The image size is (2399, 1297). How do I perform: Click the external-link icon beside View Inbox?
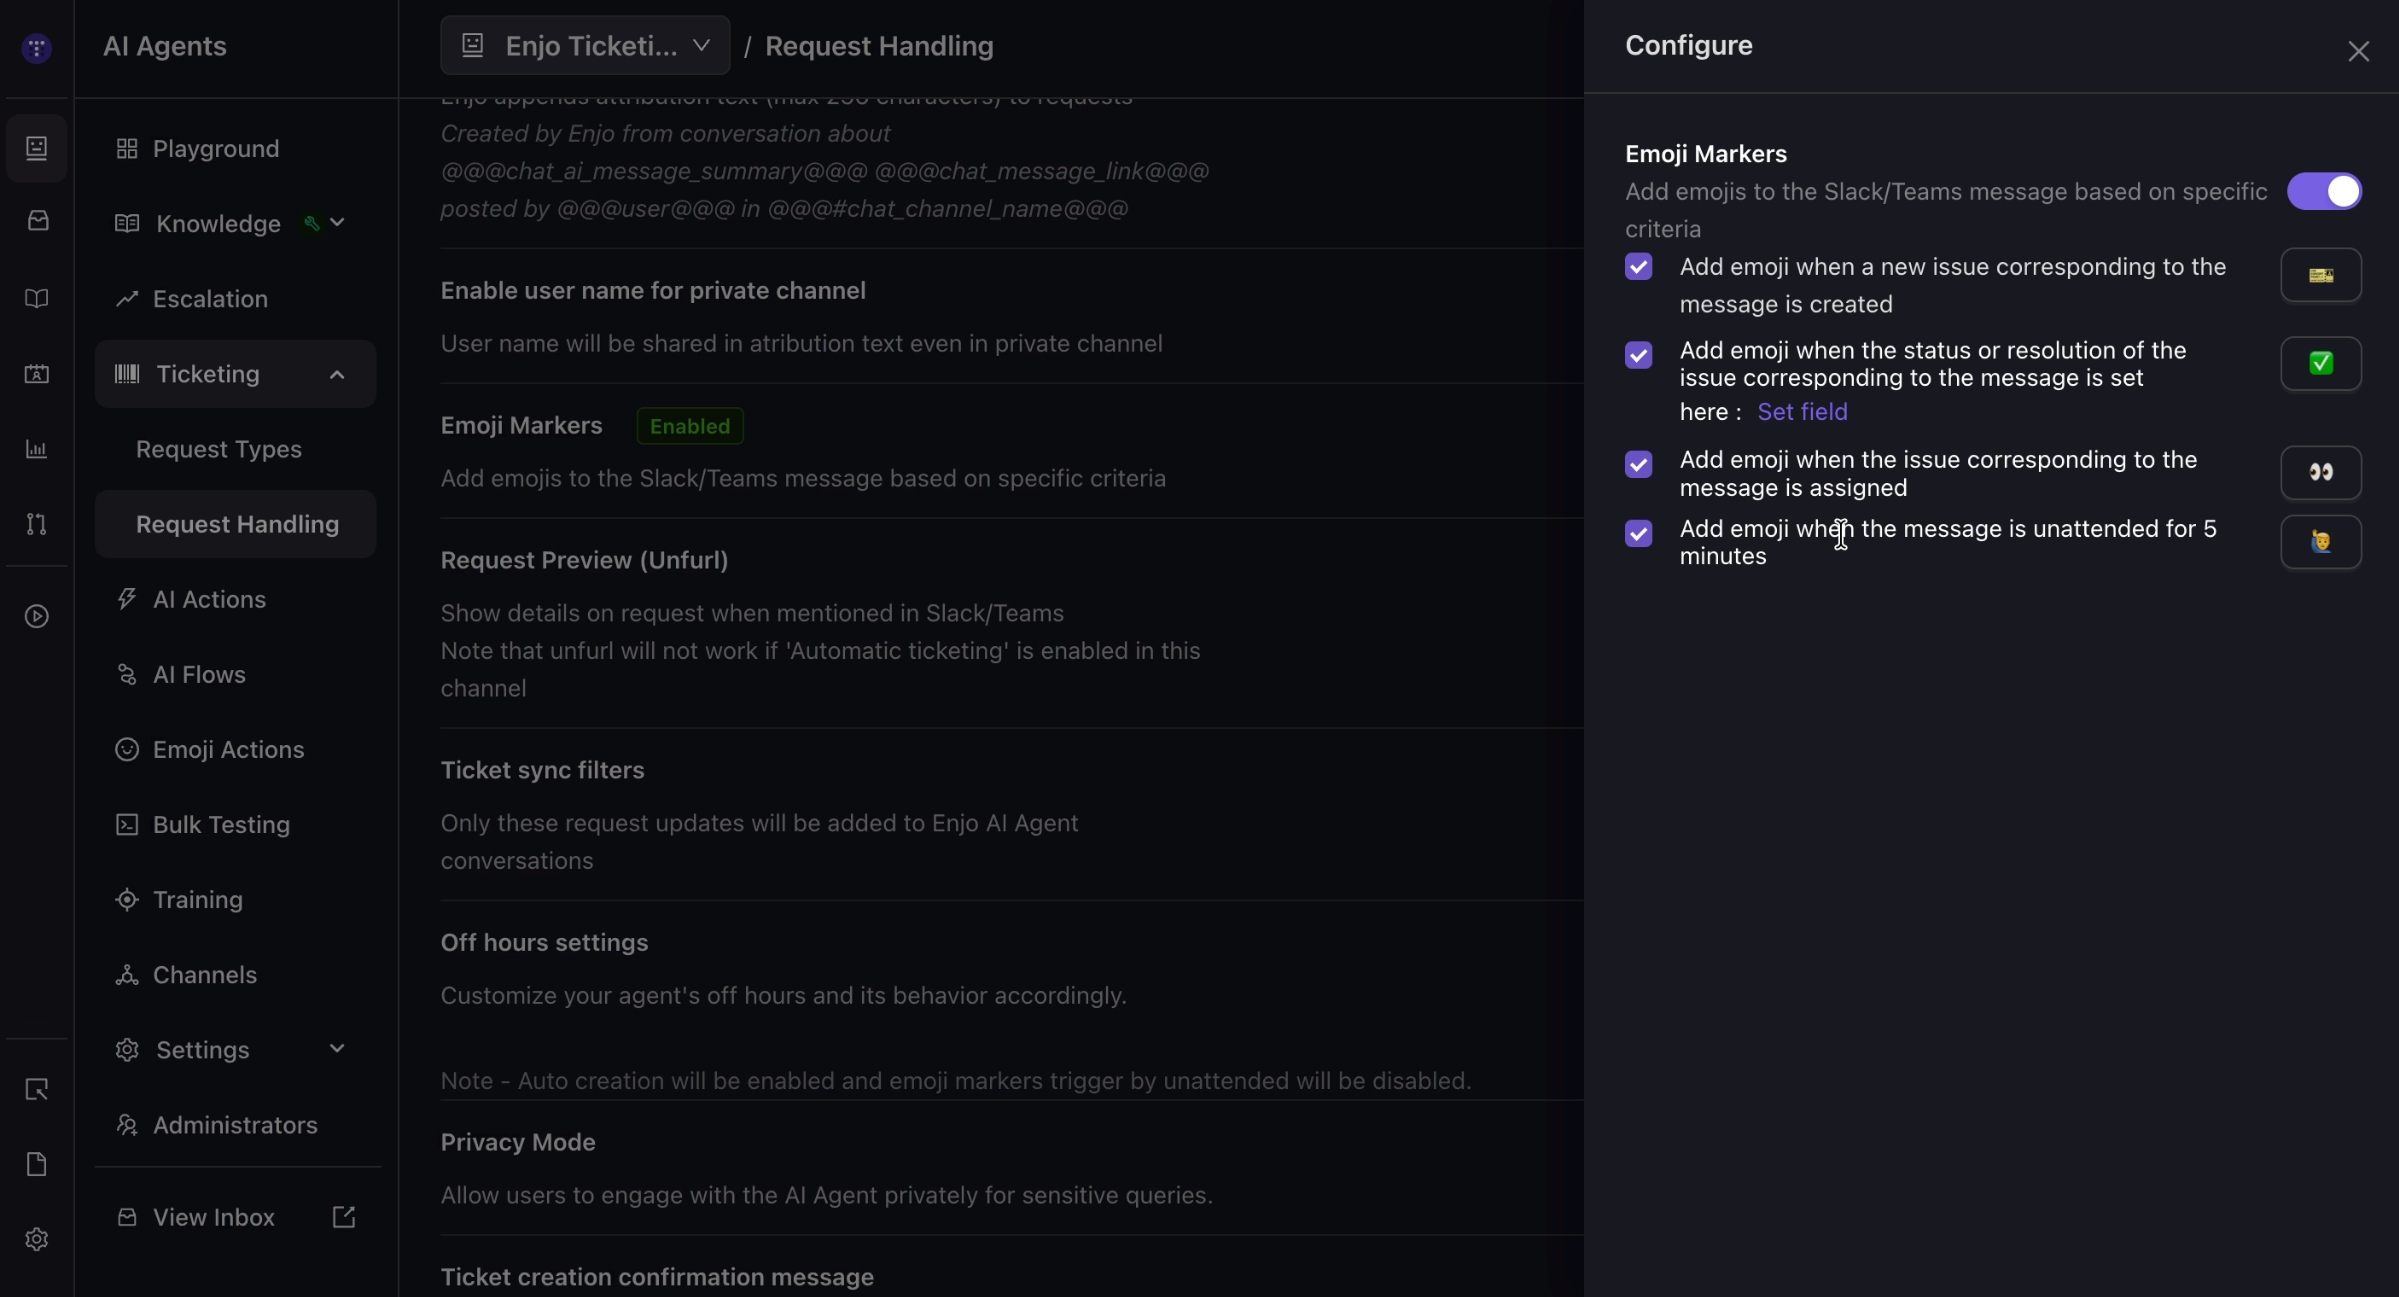[x=344, y=1217]
